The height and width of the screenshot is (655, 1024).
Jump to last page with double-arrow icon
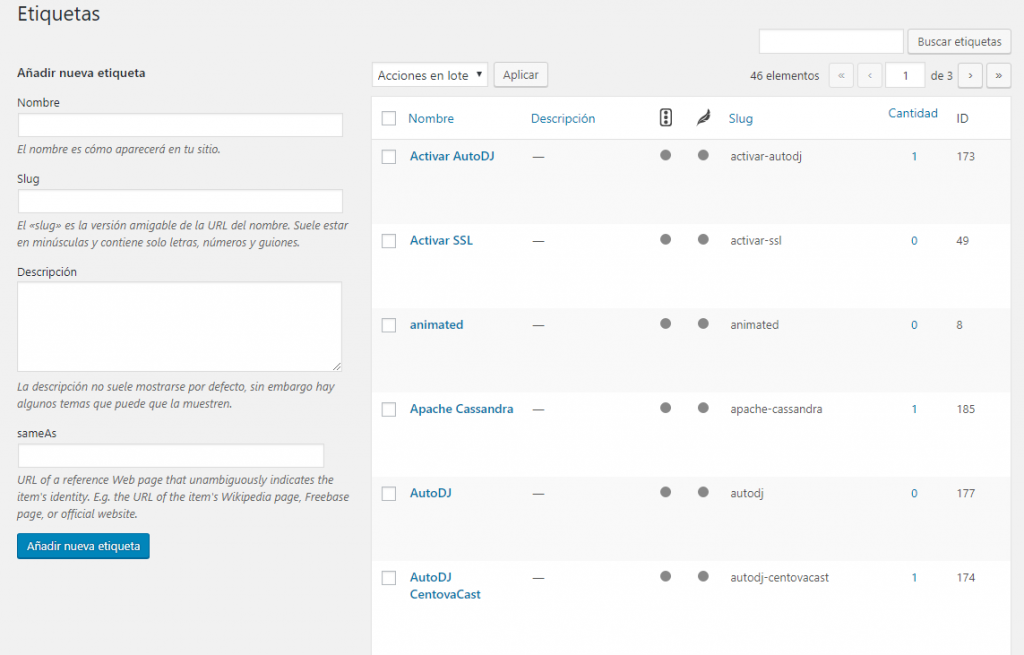coord(998,75)
